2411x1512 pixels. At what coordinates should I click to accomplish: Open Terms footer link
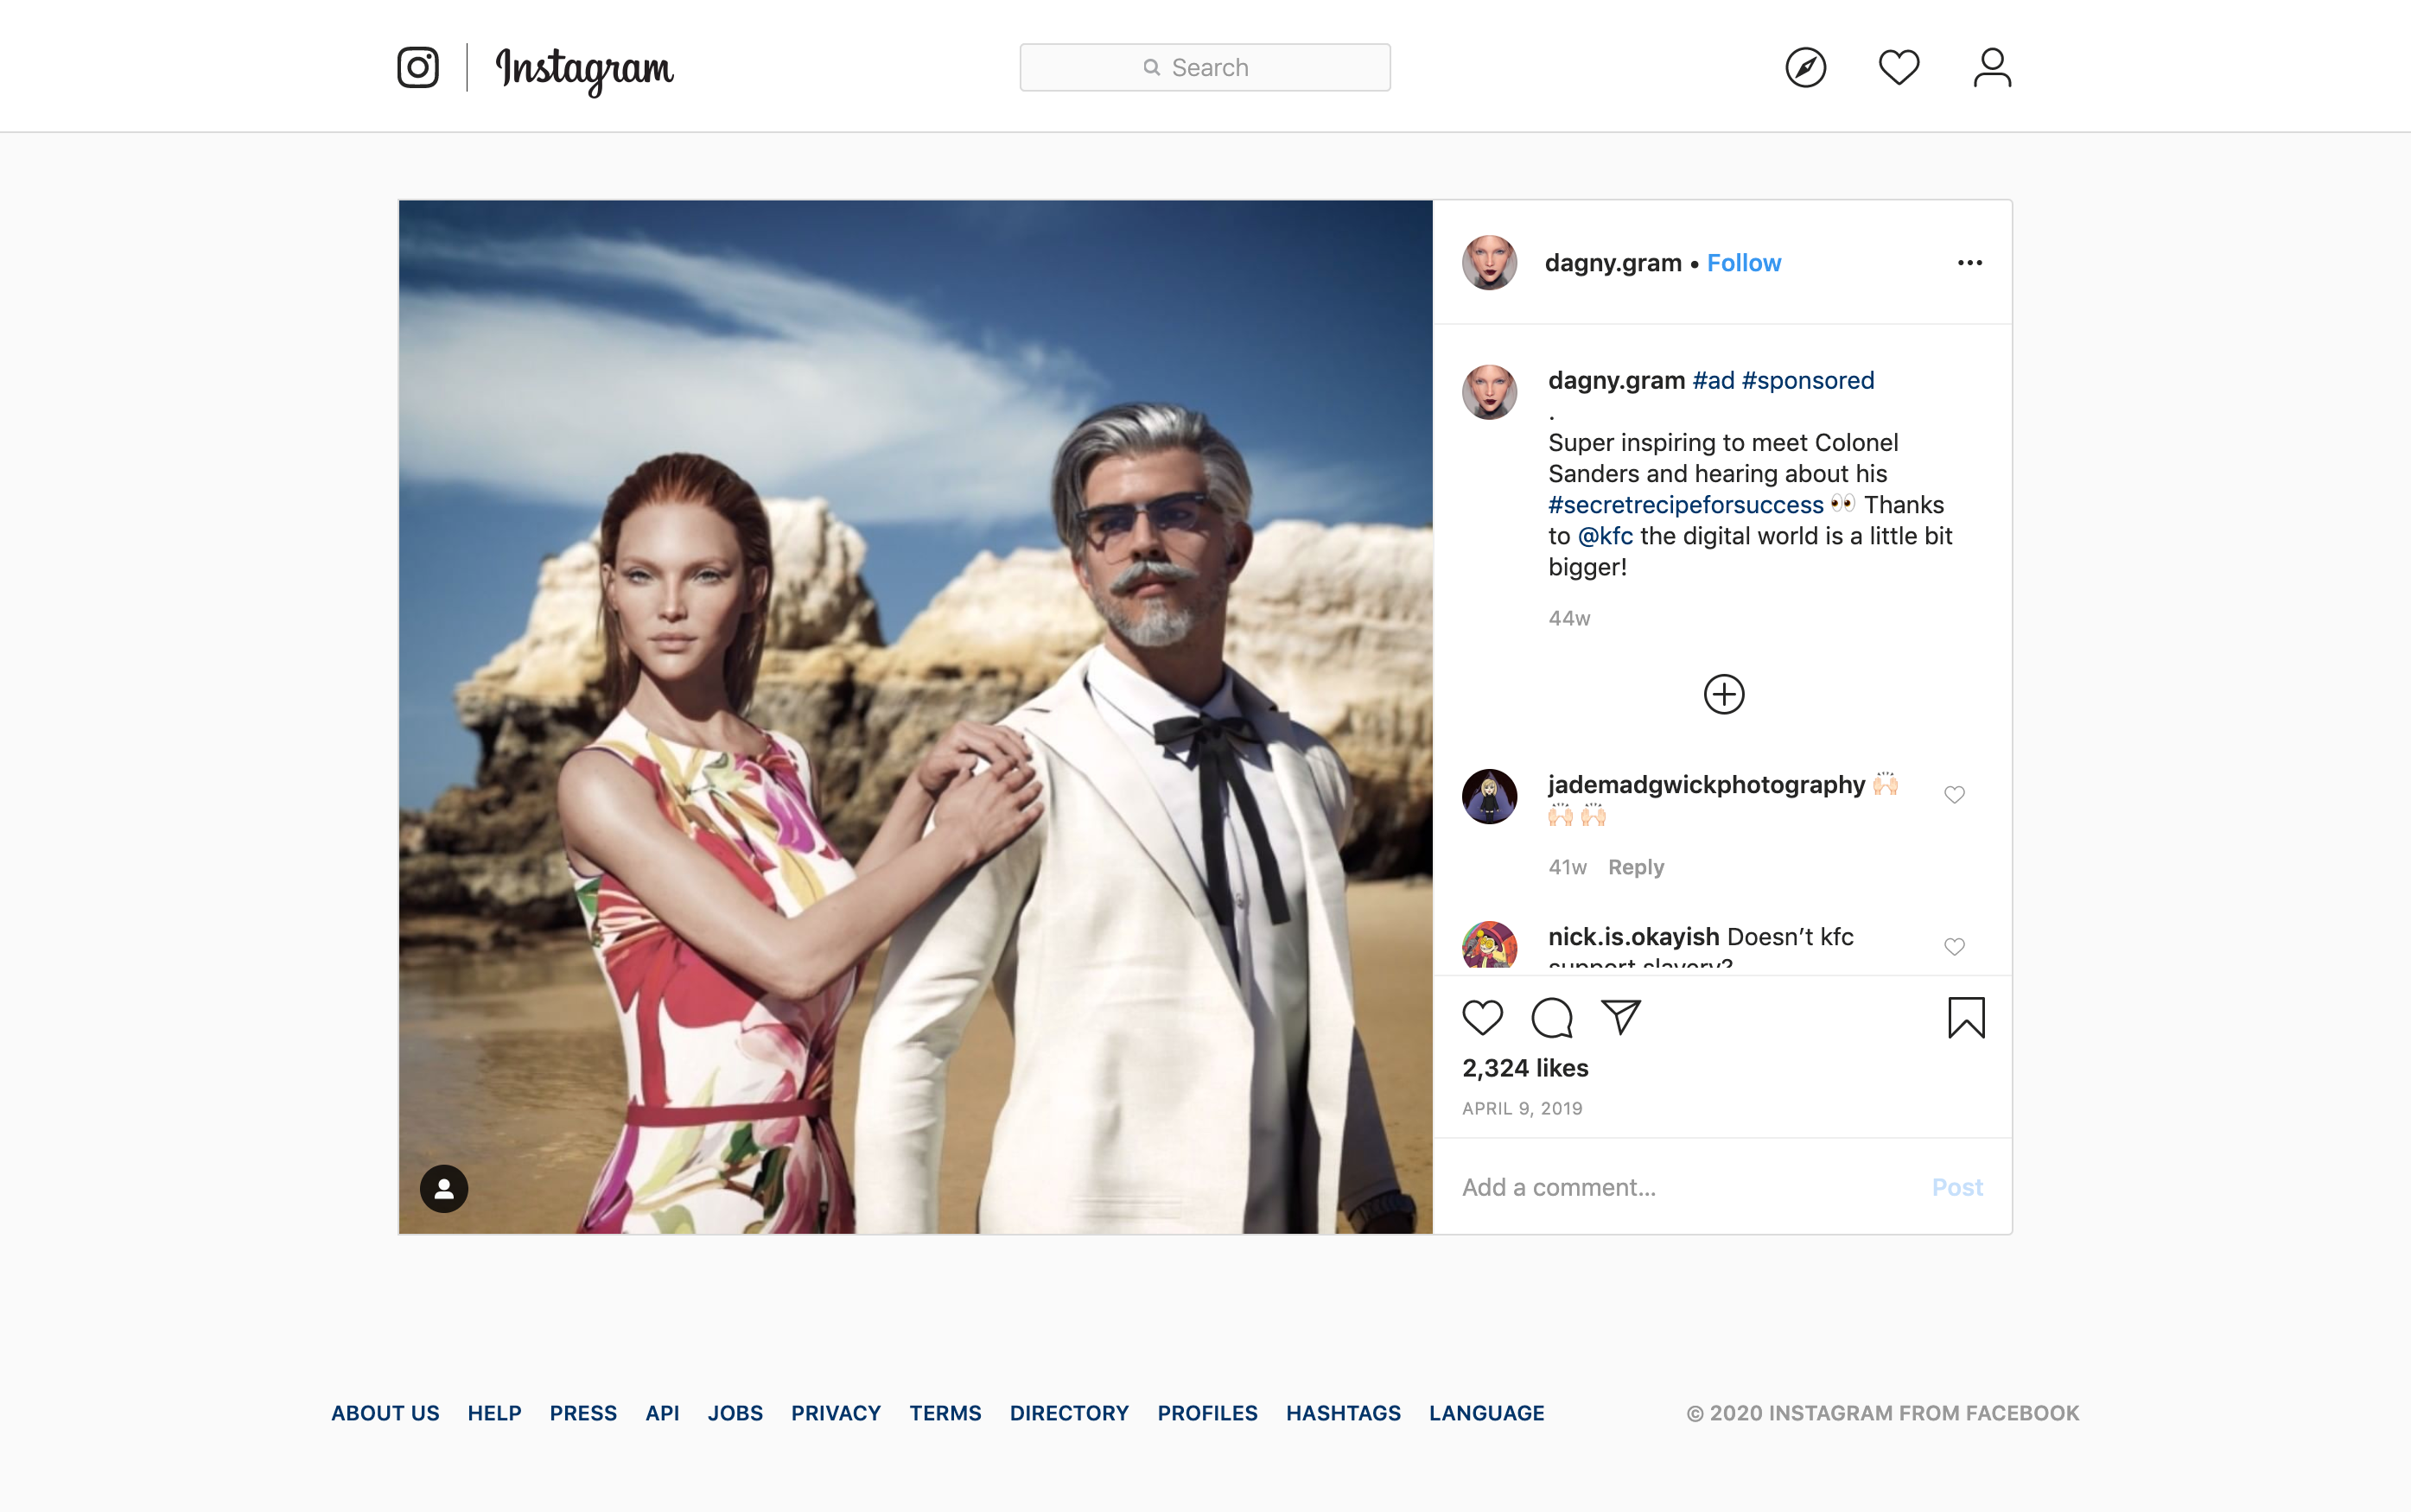tap(945, 1413)
